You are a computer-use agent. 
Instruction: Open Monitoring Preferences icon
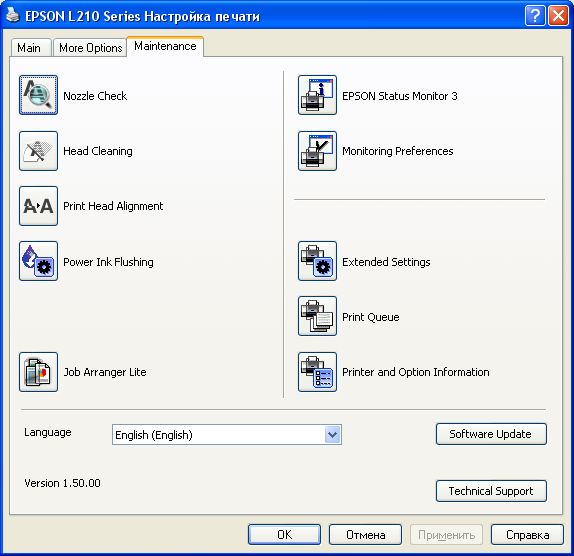point(317,151)
